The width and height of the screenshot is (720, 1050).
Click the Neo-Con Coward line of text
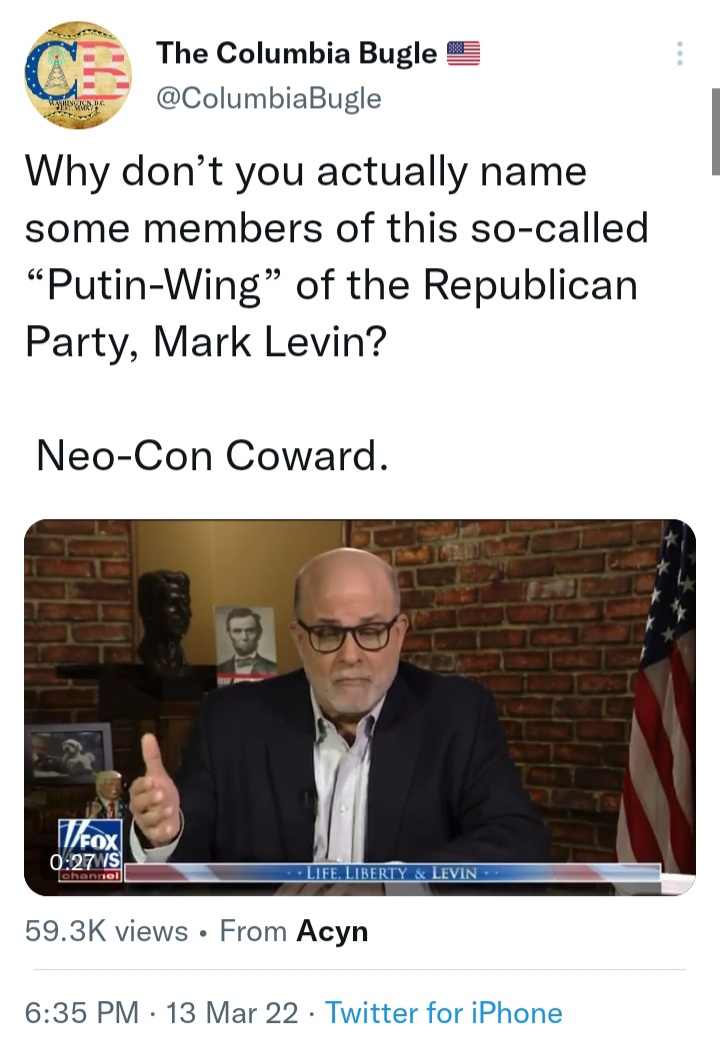pyautogui.click(x=212, y=455)
